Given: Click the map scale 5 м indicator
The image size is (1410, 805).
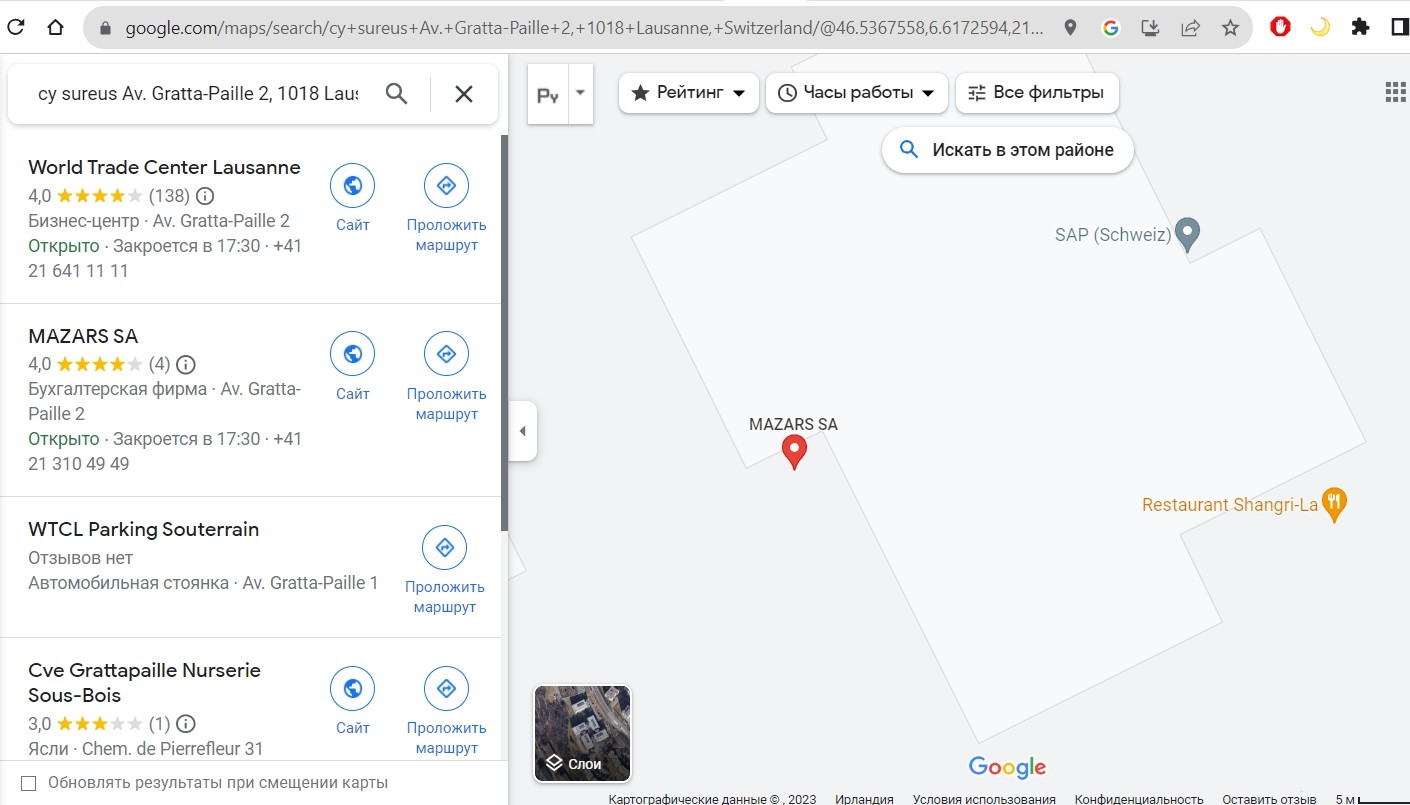Looking at the screenshot, I should tap(1371, 799).
